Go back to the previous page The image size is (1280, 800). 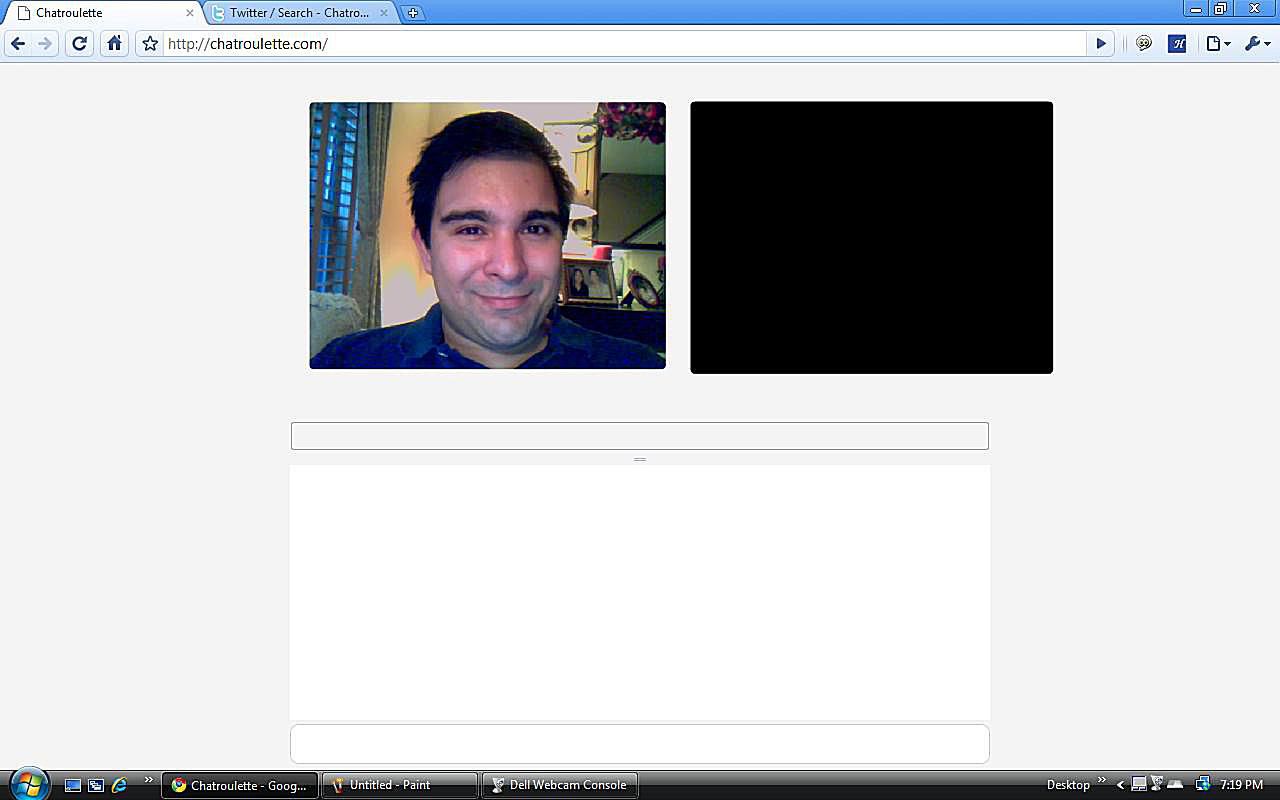coord(18,44)
